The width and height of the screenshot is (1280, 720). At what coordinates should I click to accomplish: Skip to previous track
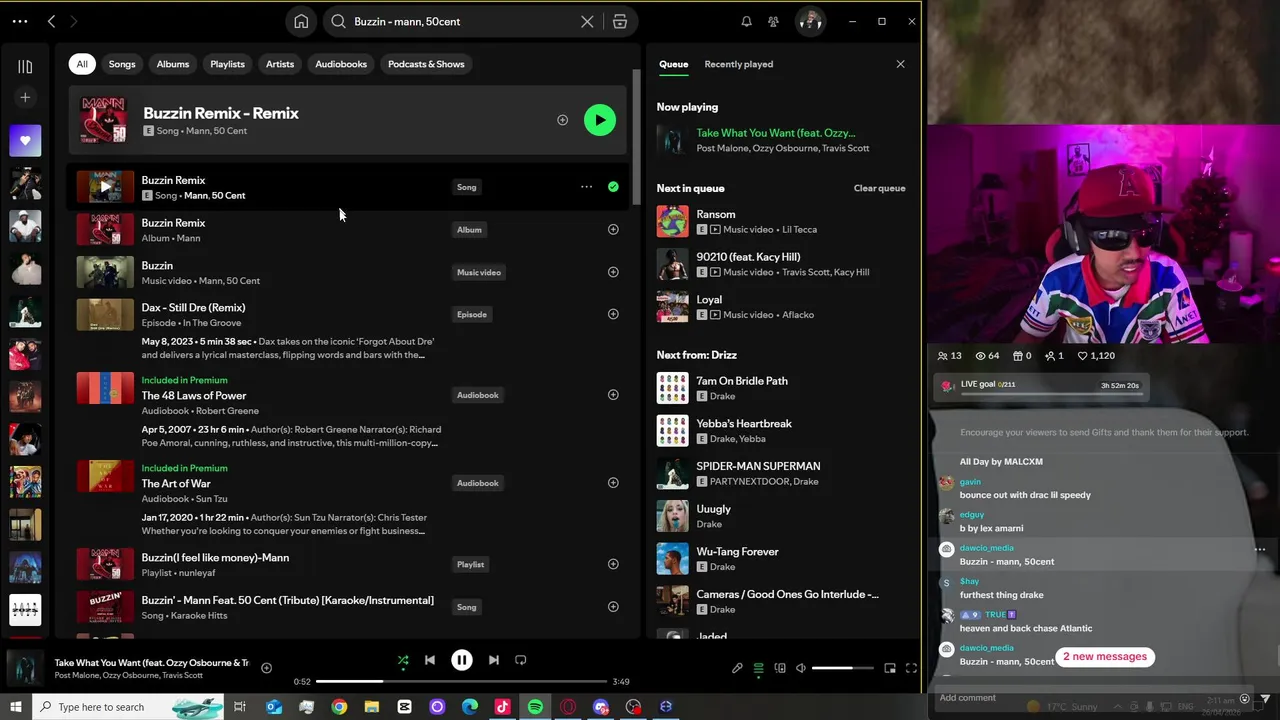tap(430, 660)
